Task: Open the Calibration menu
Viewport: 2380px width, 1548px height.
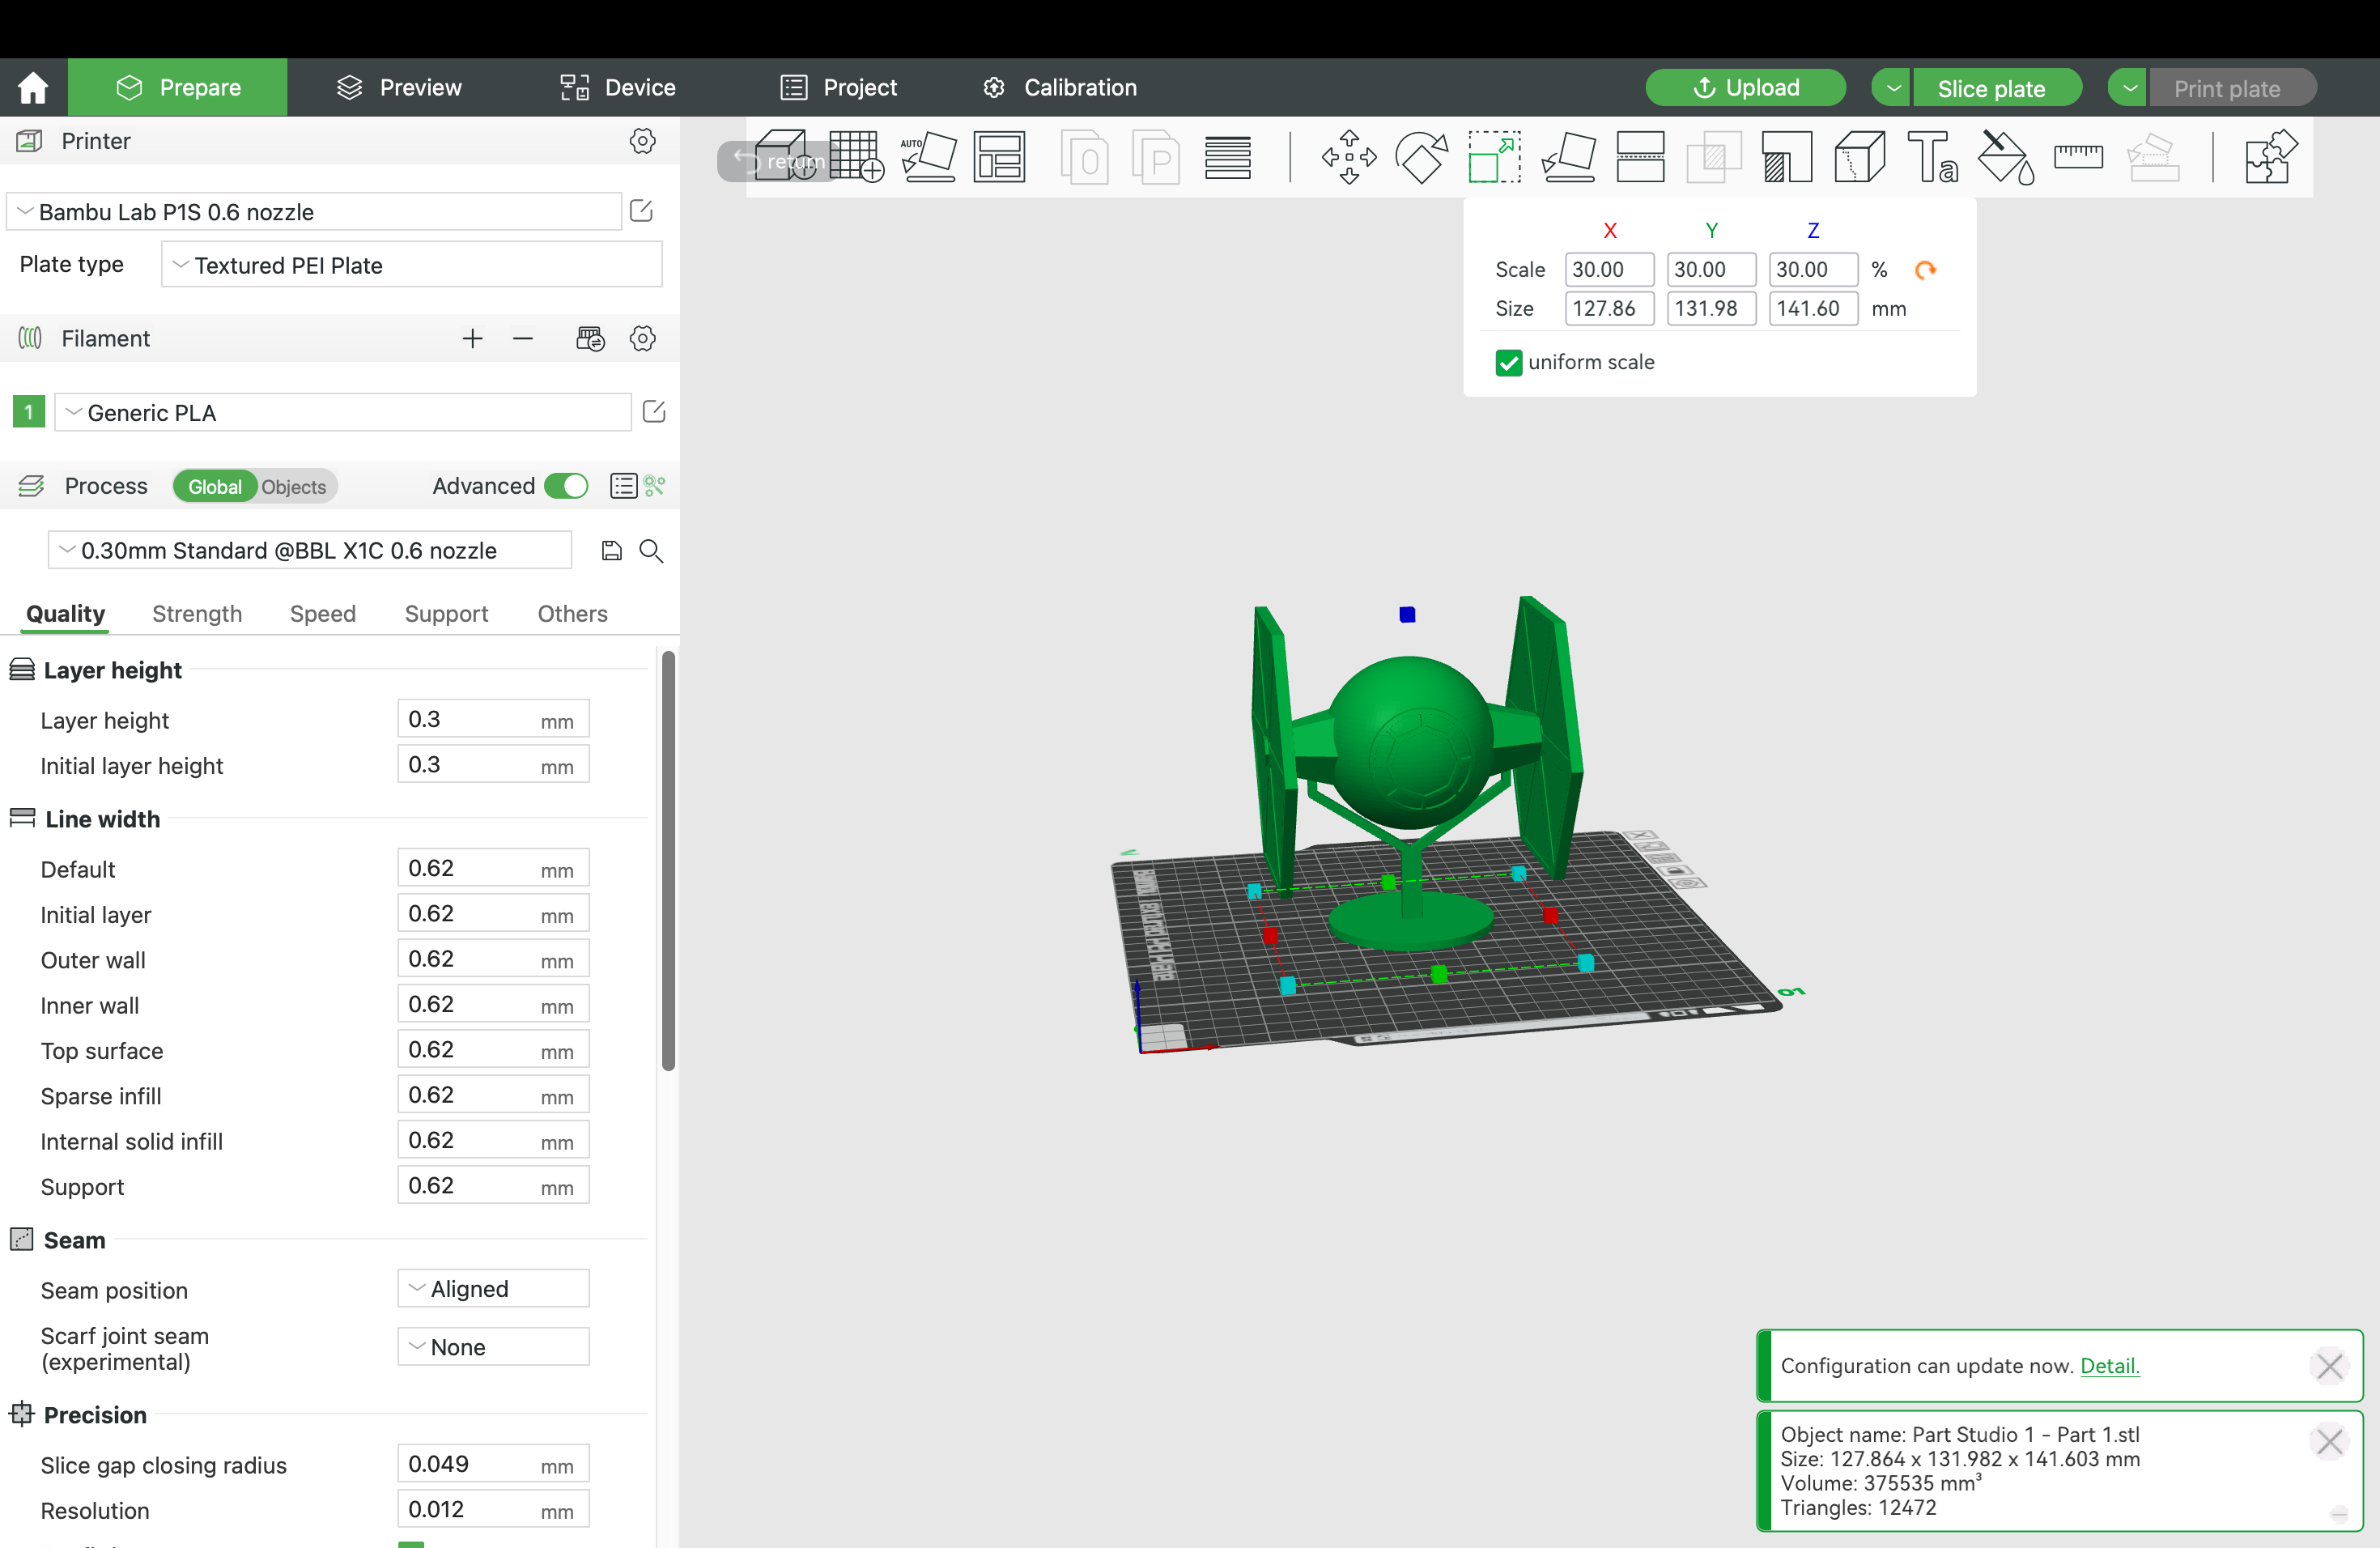Action: 1060,88
